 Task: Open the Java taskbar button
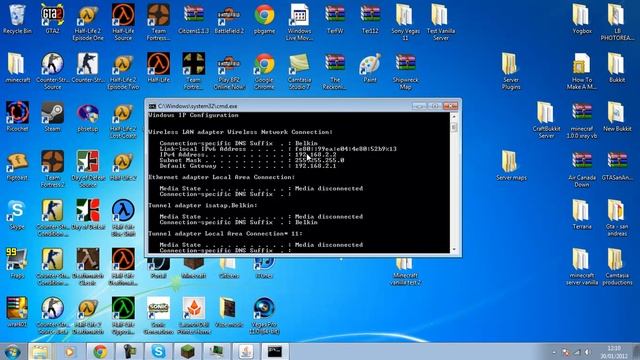[x=246, y=351]
